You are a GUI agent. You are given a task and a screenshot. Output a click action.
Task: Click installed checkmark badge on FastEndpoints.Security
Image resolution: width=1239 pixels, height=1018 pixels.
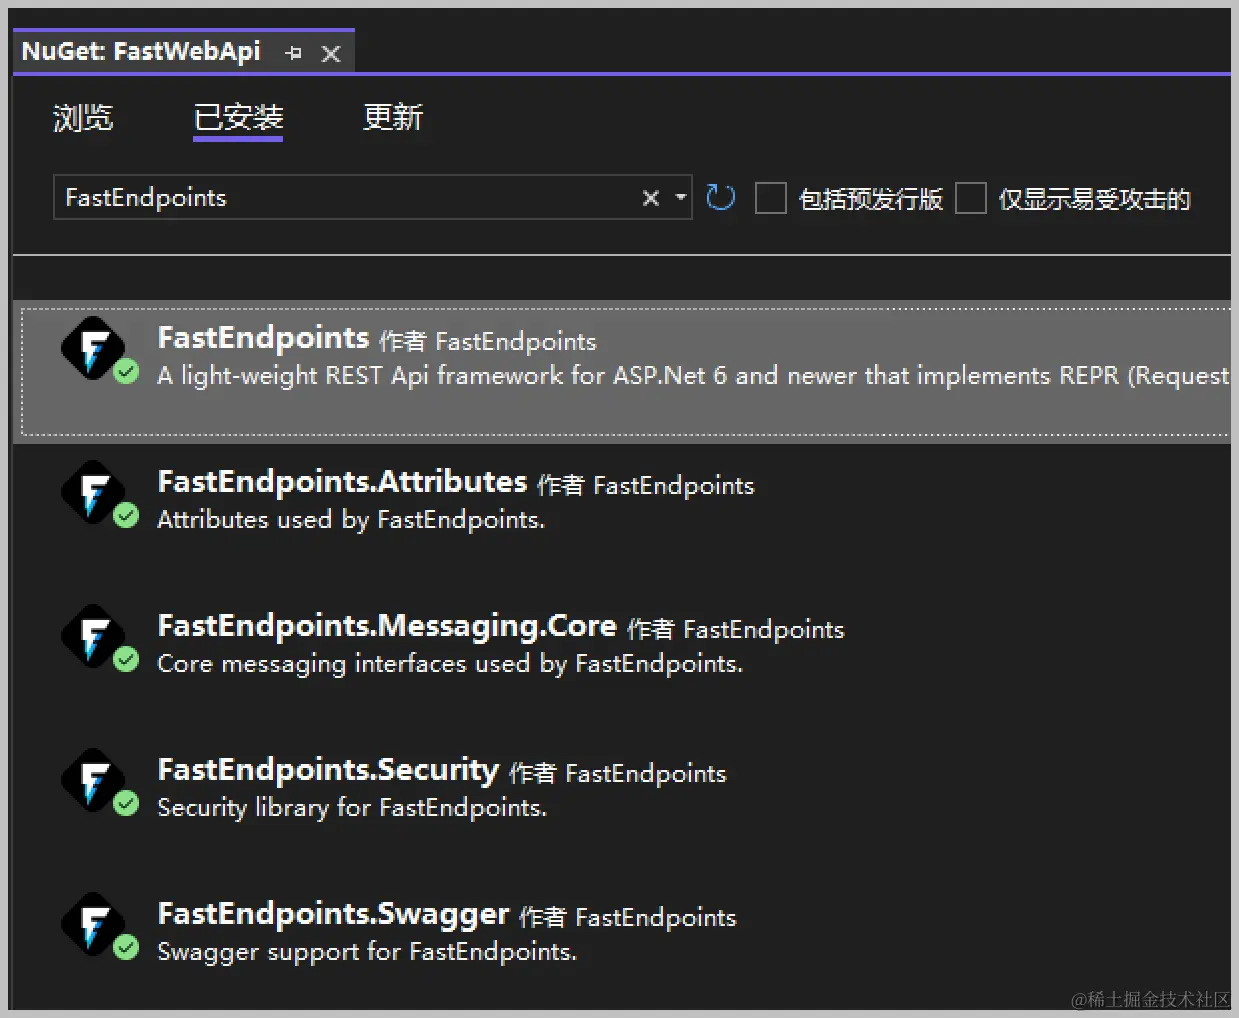(126, 804)
